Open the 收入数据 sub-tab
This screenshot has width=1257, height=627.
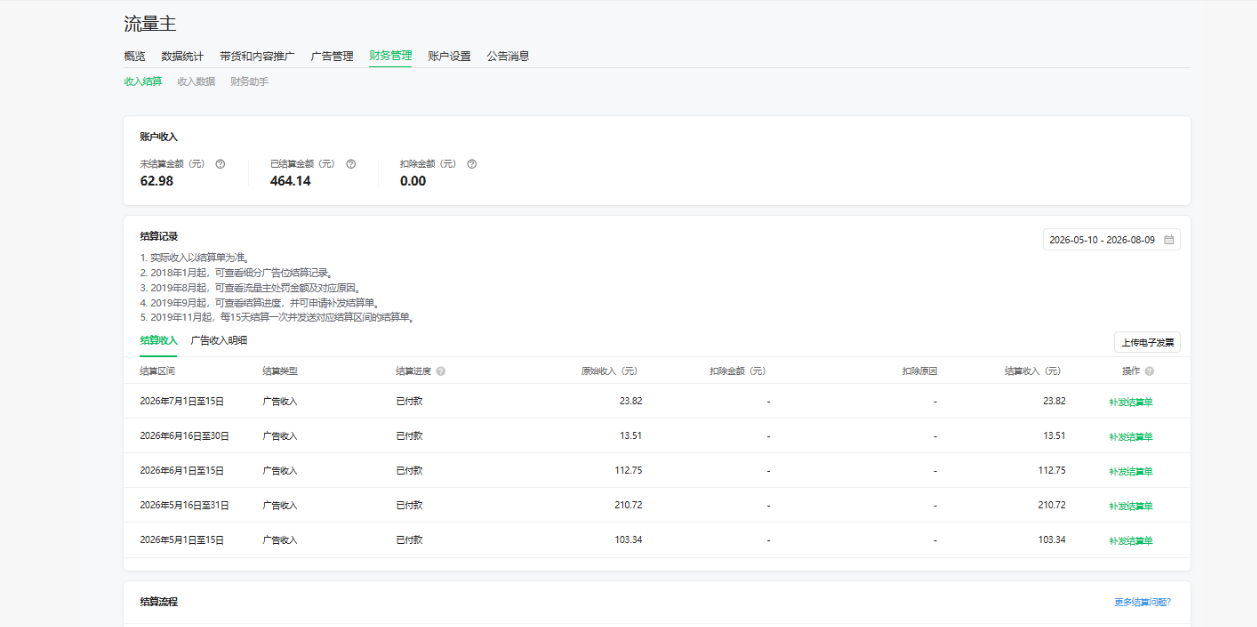(196, 82)
